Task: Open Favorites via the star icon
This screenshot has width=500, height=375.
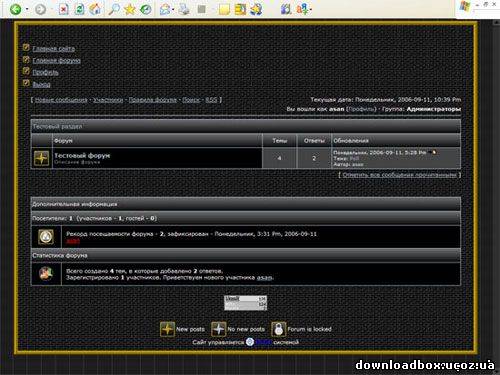Action: pyautogui.click(x=130, y=9)
